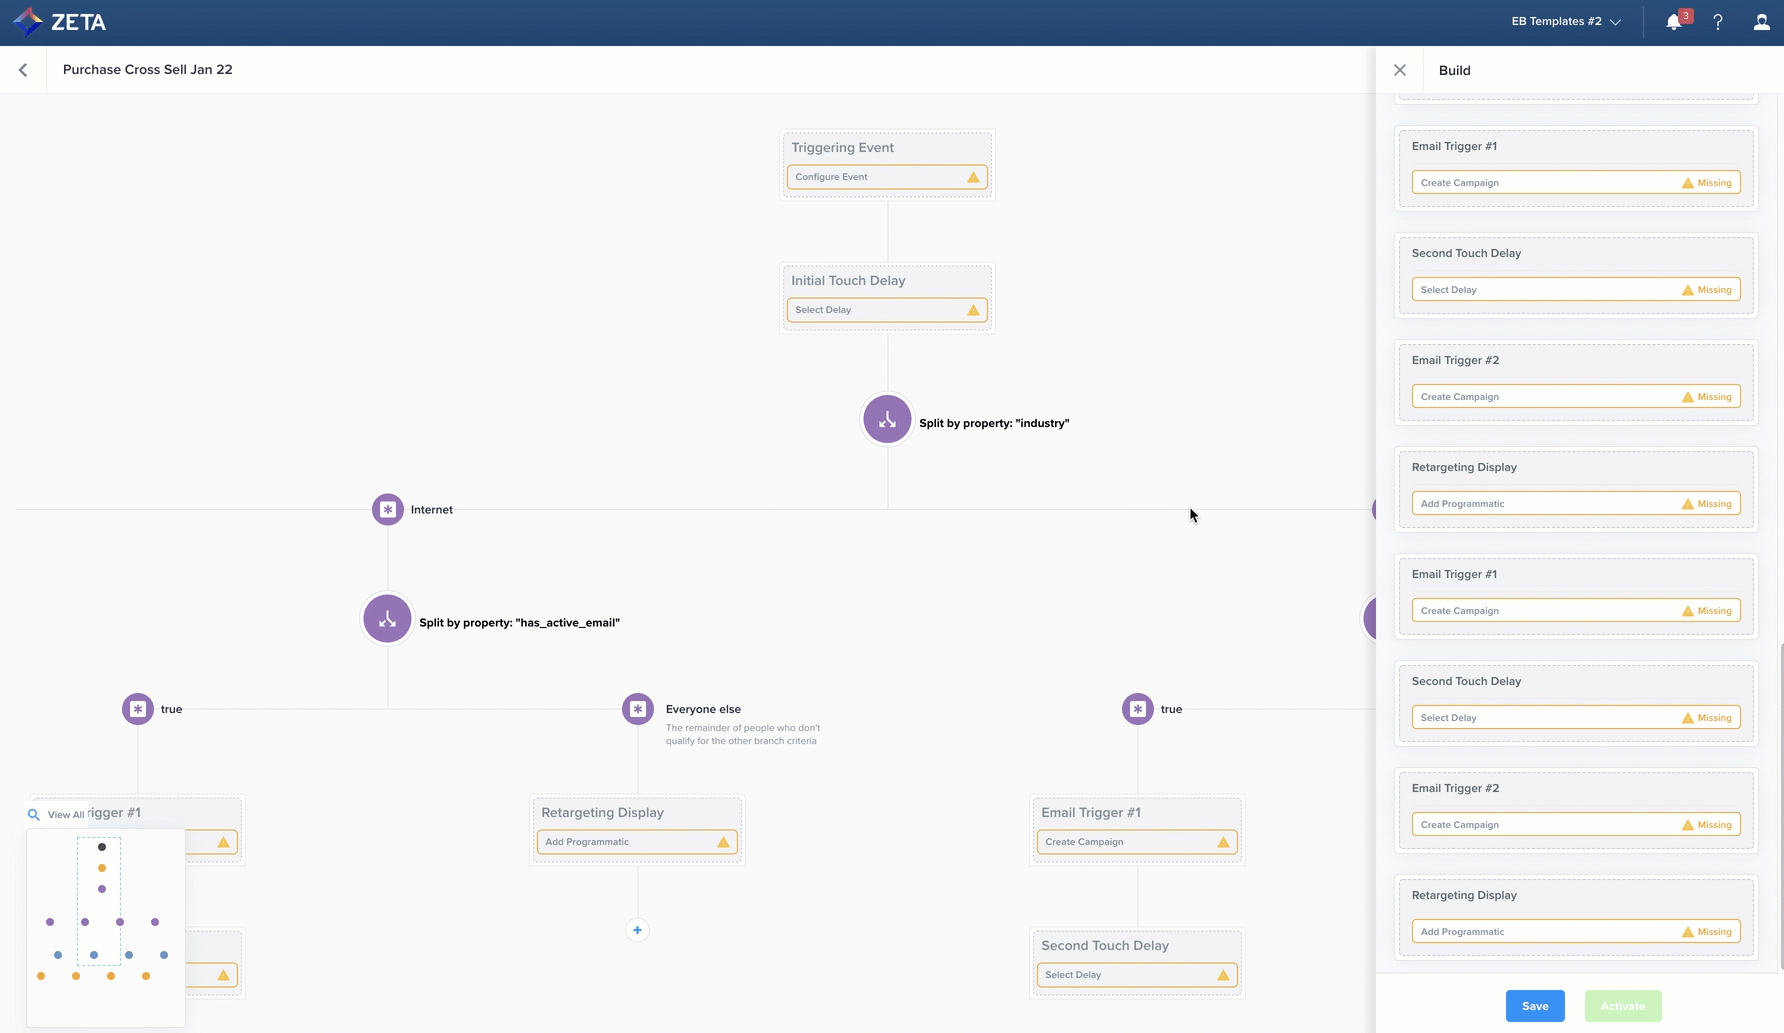Screen dimensions: 1784x1033
Task: Click the Internet branch node icon
Action: click(388, 509)
